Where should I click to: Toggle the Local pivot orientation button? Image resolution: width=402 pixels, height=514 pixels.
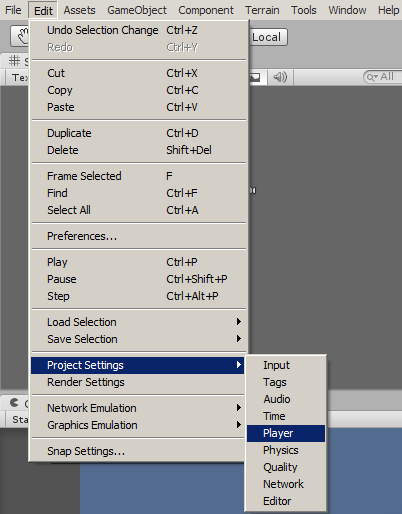[268, 37]
